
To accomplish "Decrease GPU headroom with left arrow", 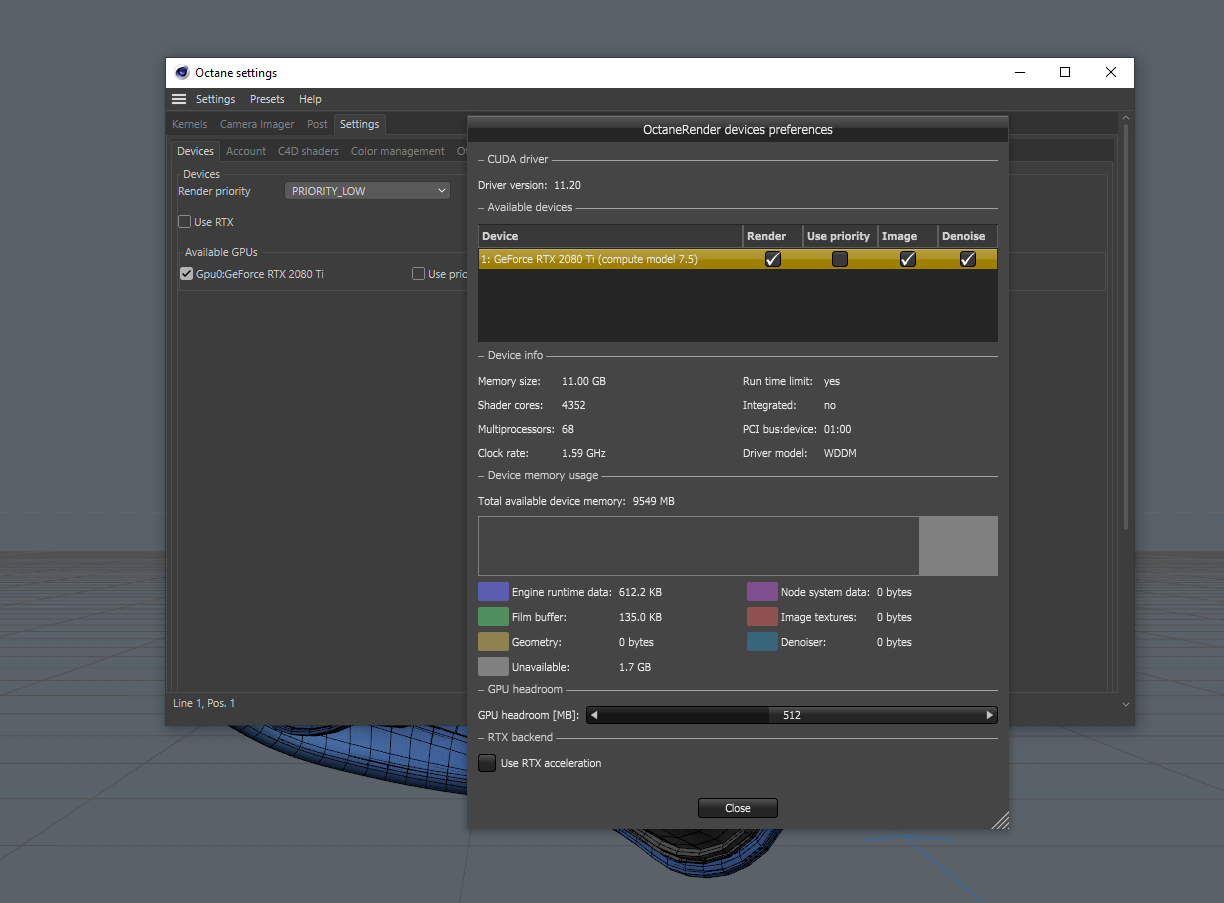I will 593,715.
